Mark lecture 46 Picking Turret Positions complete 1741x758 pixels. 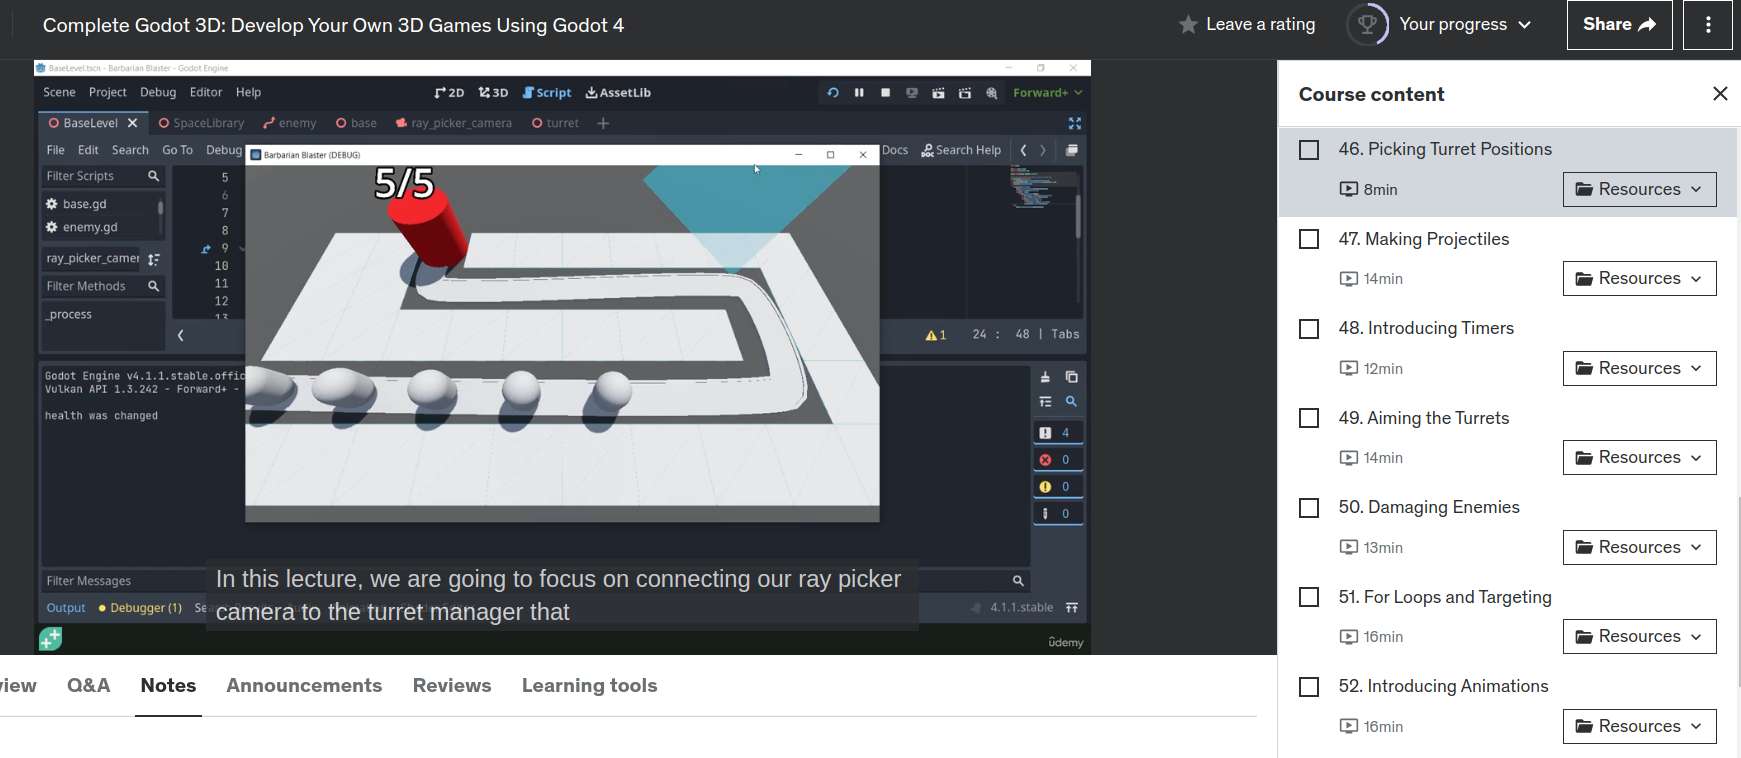(x=1309, y=150)
